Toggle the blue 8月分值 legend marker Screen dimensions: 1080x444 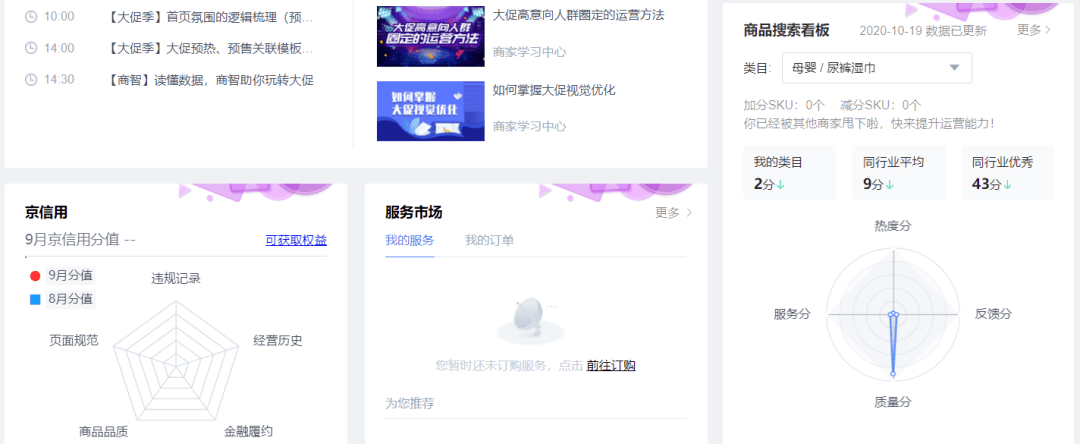35,299
